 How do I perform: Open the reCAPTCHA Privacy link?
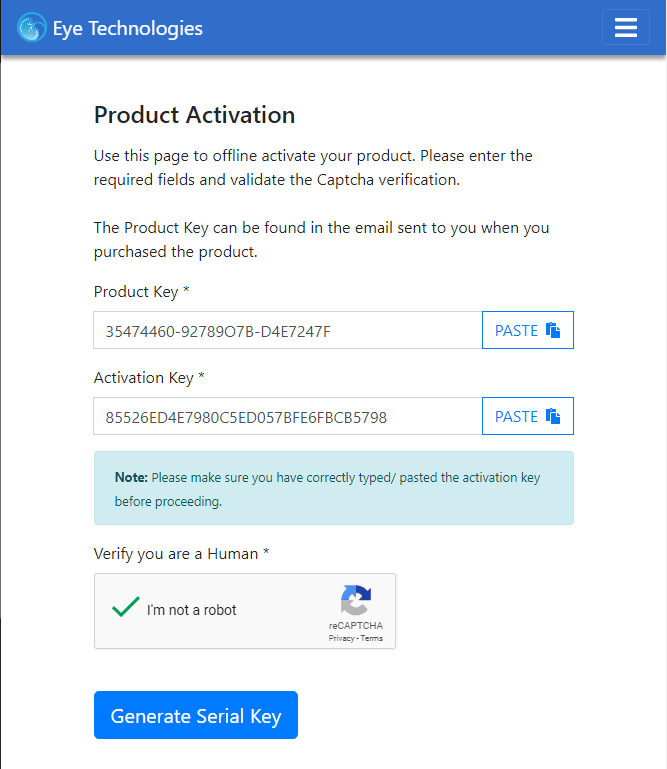pyautogui.click(x=341, y=638)
